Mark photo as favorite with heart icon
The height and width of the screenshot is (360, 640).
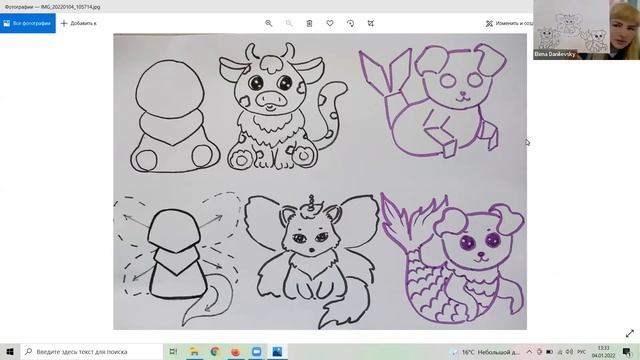(x=330, y=23)
